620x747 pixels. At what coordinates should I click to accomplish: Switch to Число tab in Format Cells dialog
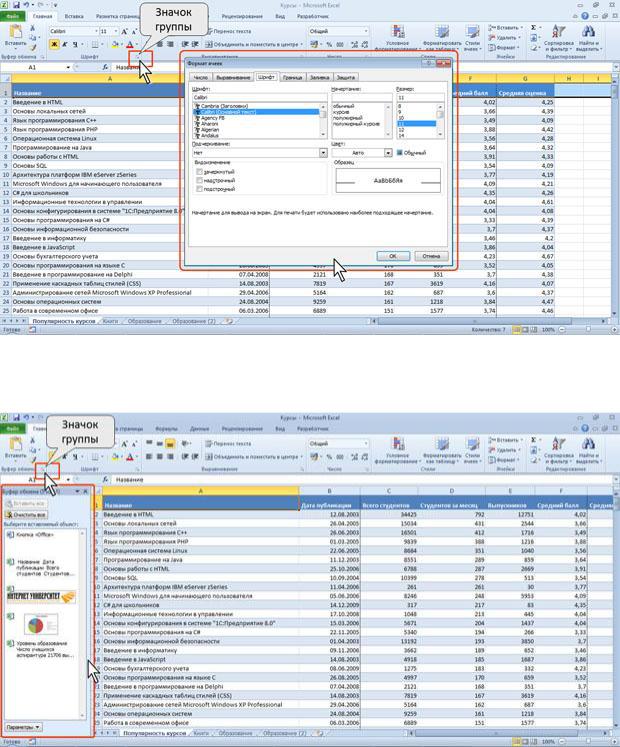(x=201, y=77)
